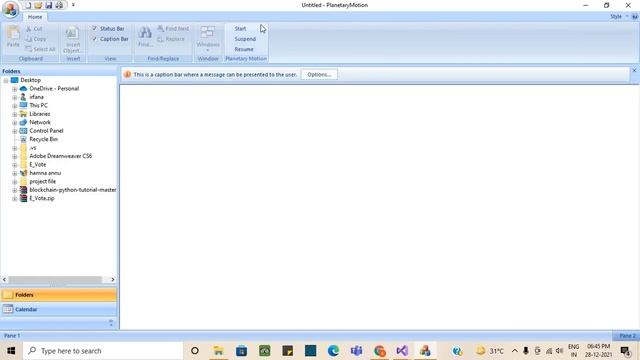The image size is (640, 360).
Task: Expand the Control Panel node
Action: pos(15,131)
